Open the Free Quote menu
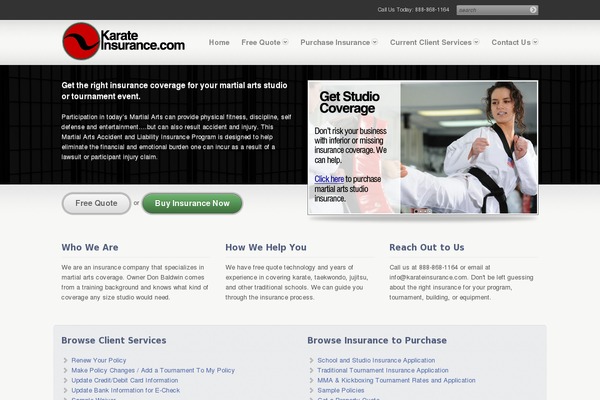Viewport: 600px width, 400px height. (x=261, y=42)
